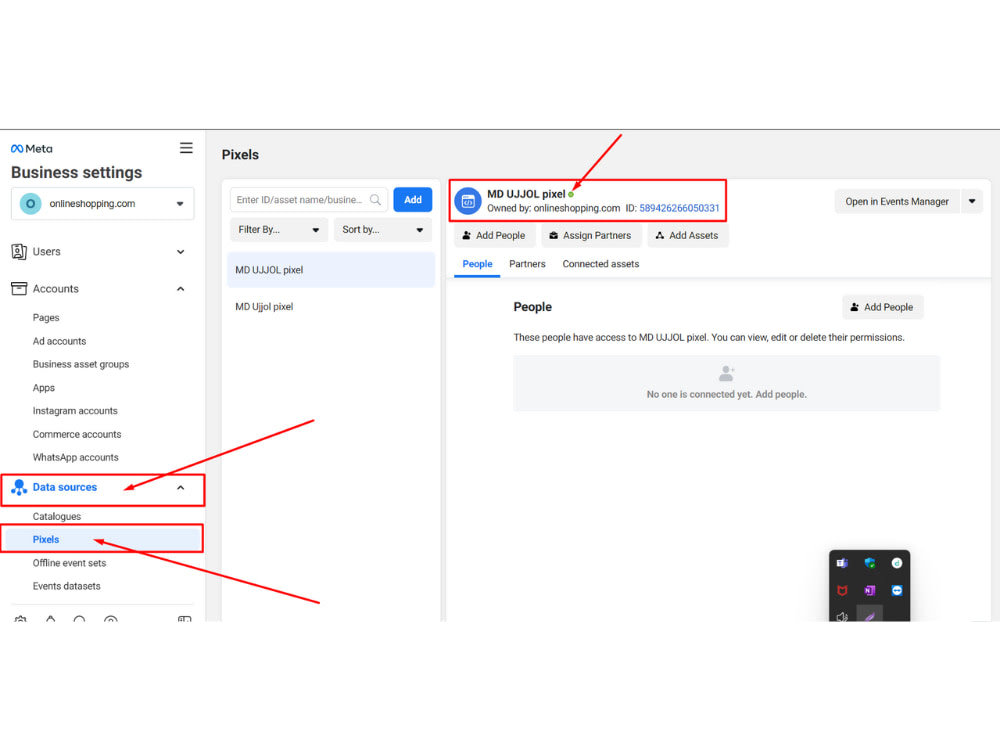Click Add People in pixel toolbar
This screenshot has width=1000, height=750.
coord(494,235)
